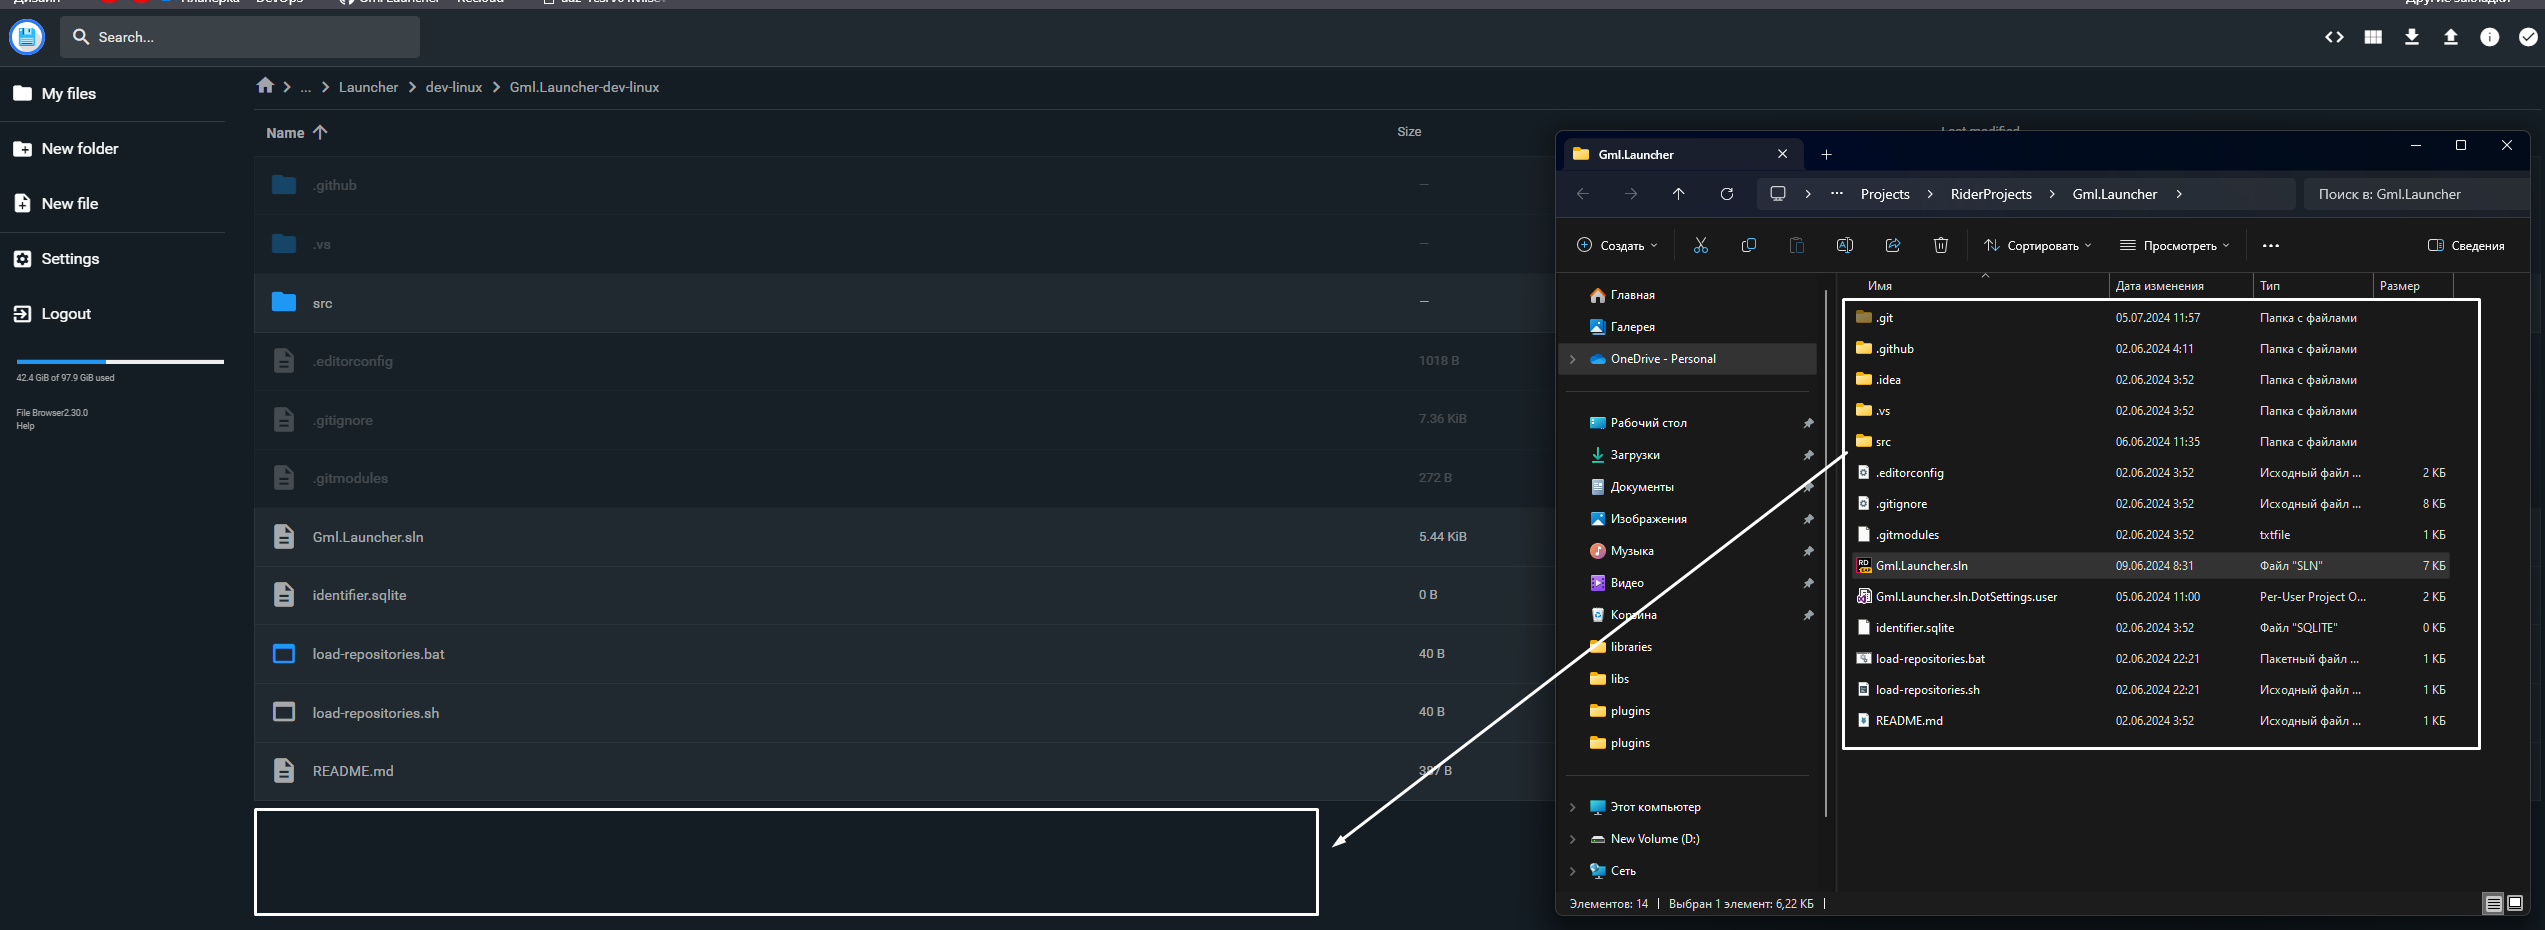The height and width of the screenshot is (930, 2545).
Task: Click the cut scissors icon in Explorer
Action: tap(1700, 245)
